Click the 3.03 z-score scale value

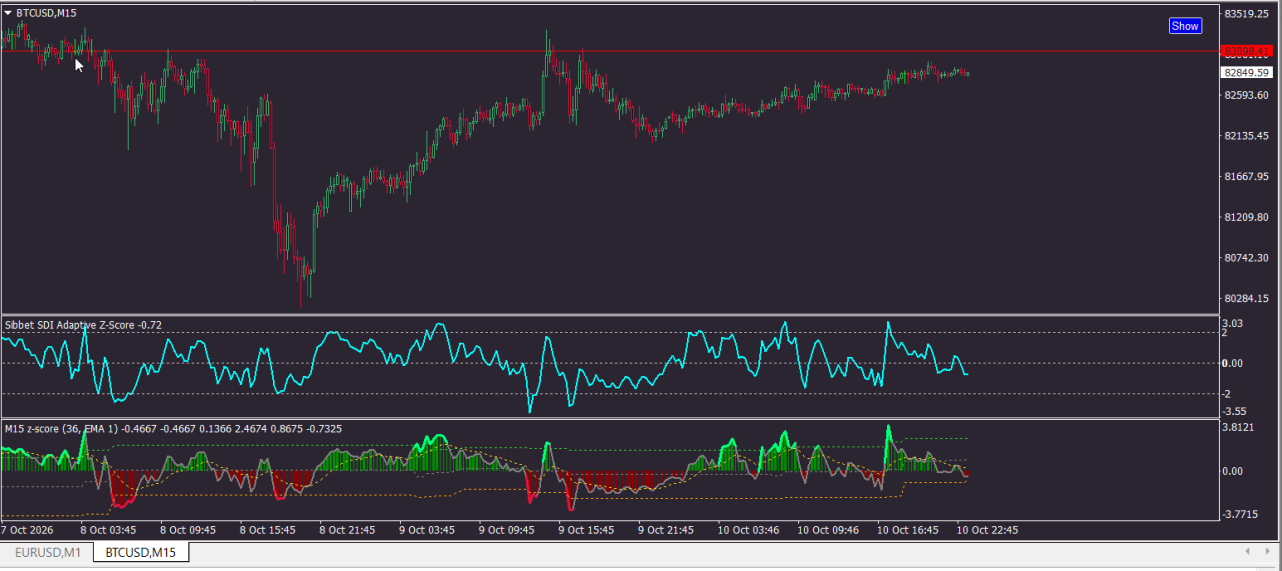coord(1233,323)
